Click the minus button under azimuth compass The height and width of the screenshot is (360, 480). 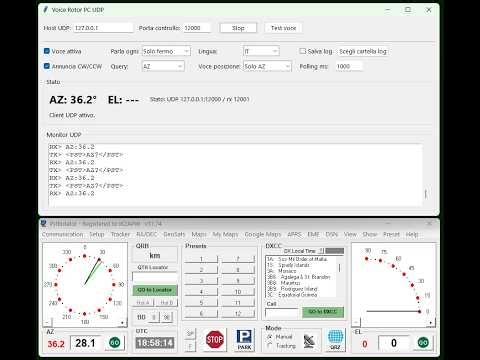(x=47, y=322)
